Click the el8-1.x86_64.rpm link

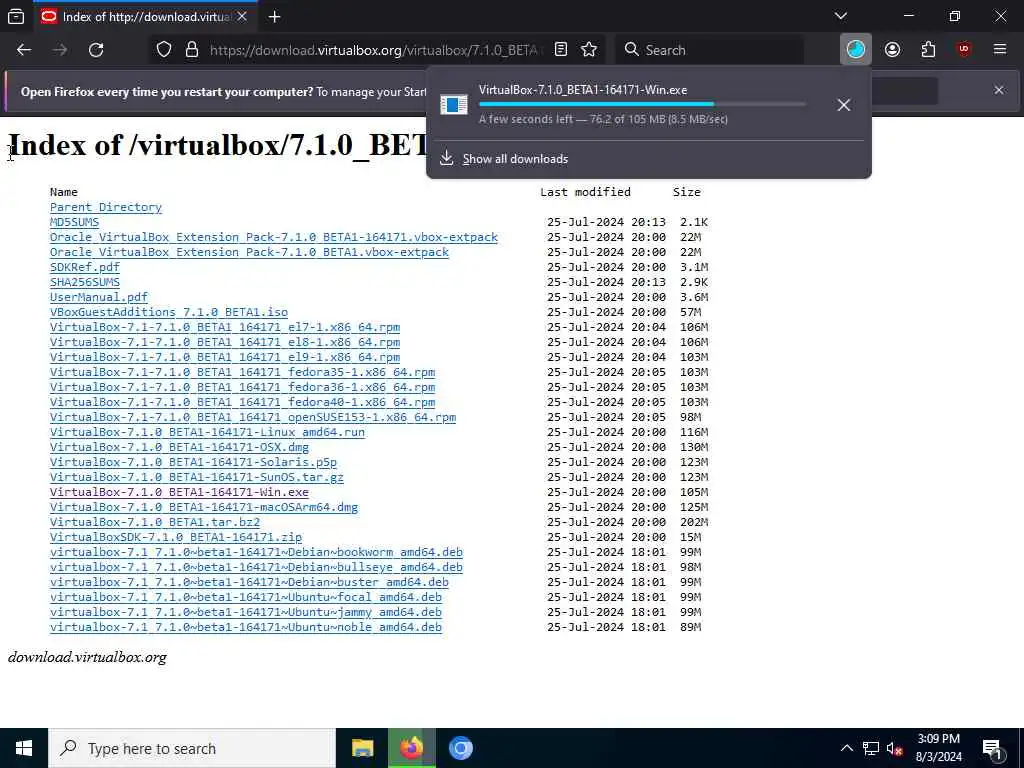click(x=225, y=342)
